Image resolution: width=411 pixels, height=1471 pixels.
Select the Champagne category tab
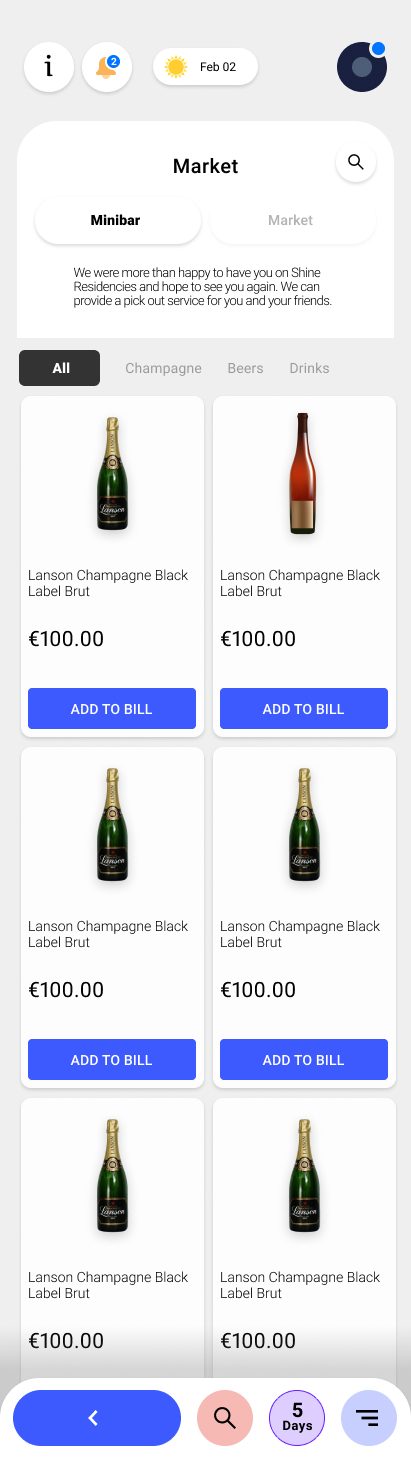(x=163, y=368)
